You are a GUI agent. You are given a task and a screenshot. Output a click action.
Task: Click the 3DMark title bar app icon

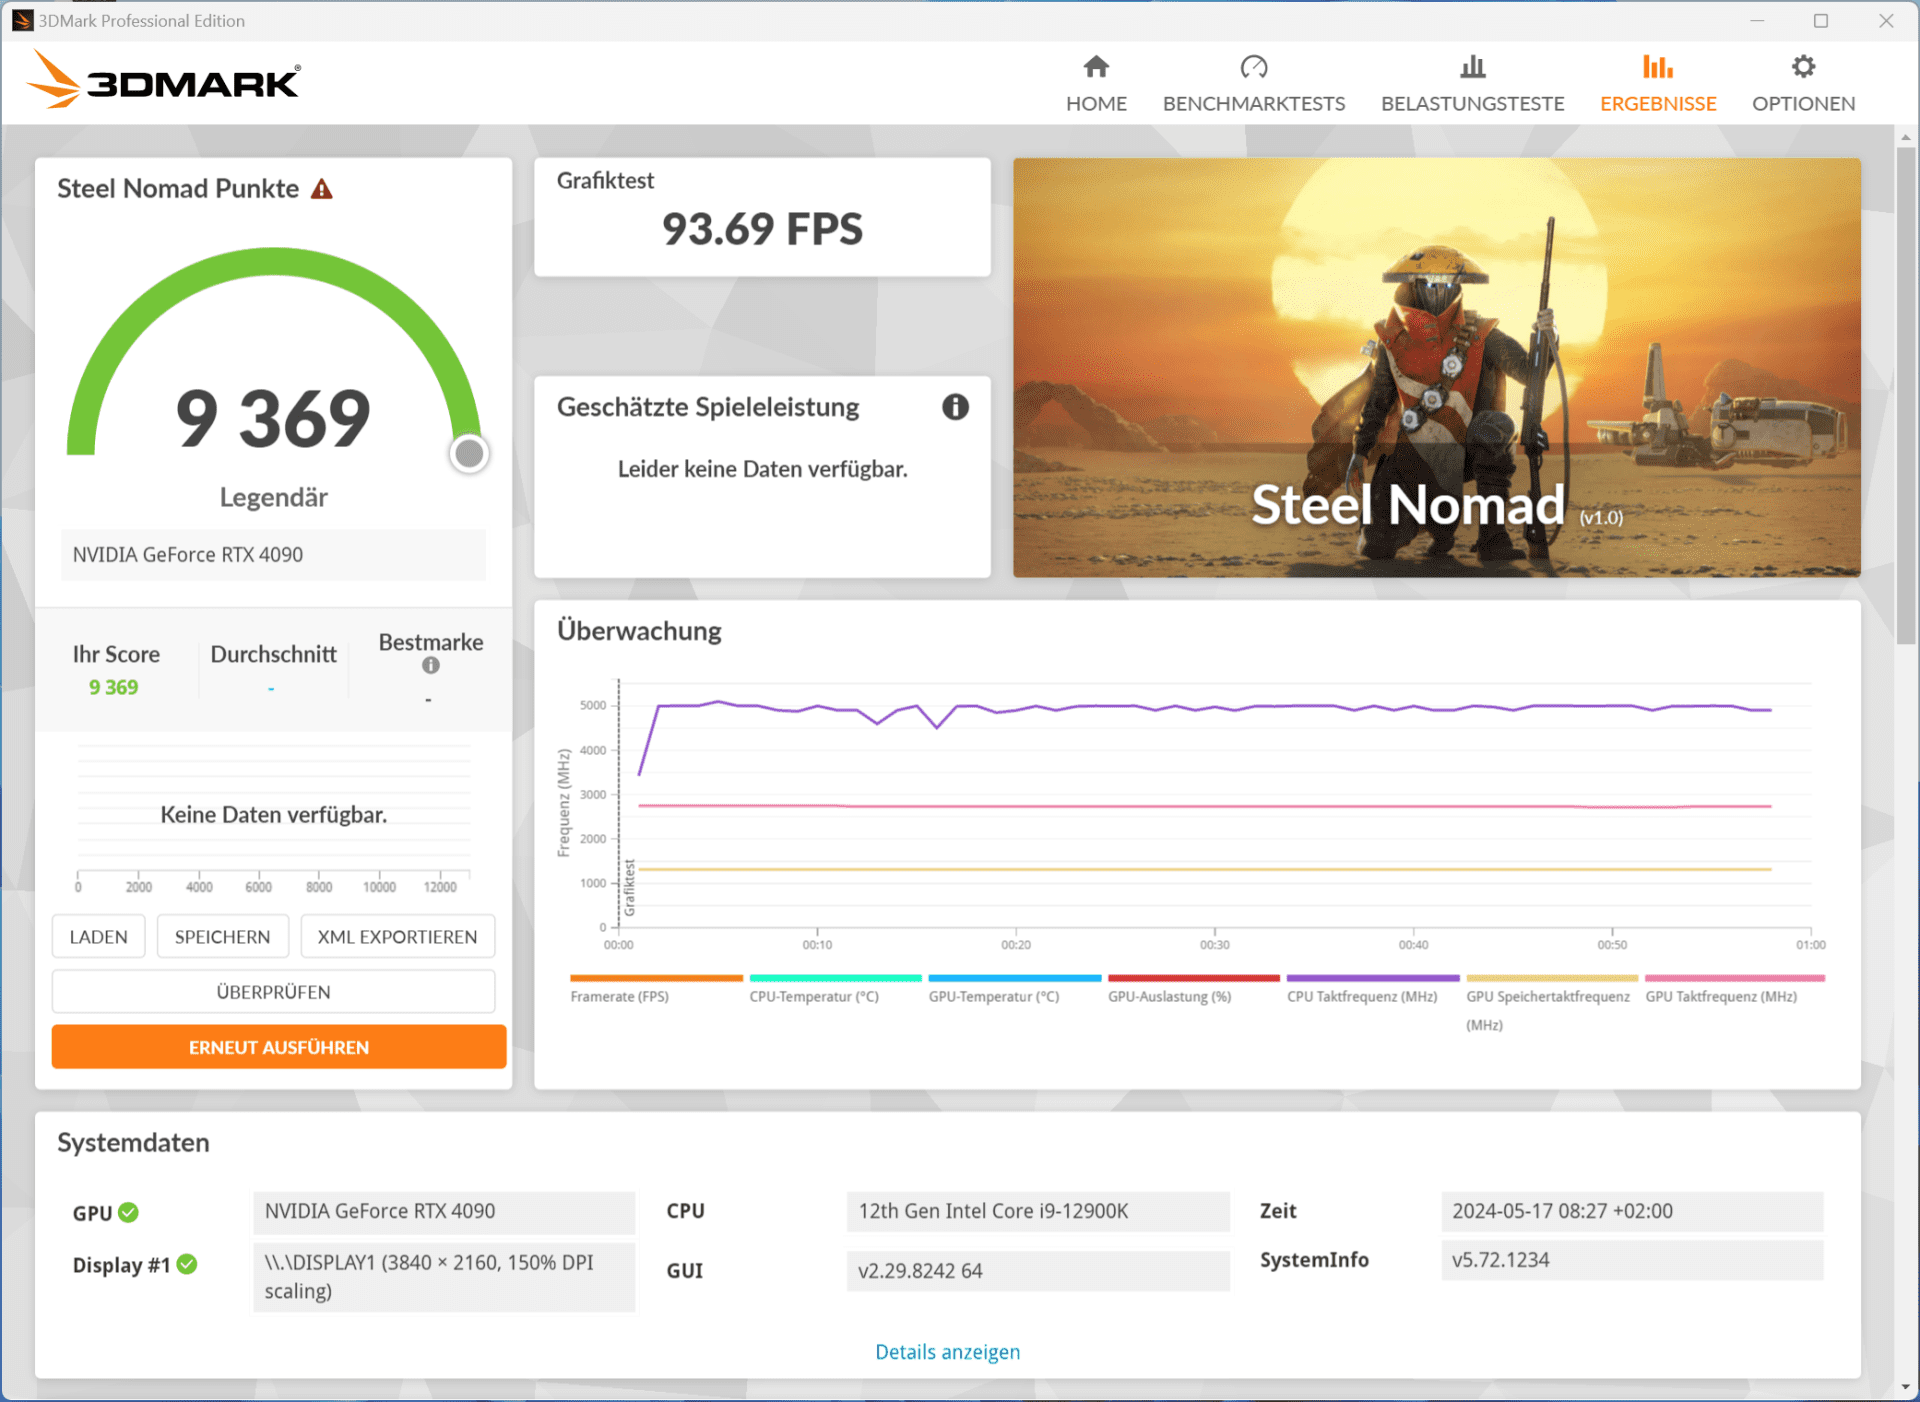click(22, 20)
